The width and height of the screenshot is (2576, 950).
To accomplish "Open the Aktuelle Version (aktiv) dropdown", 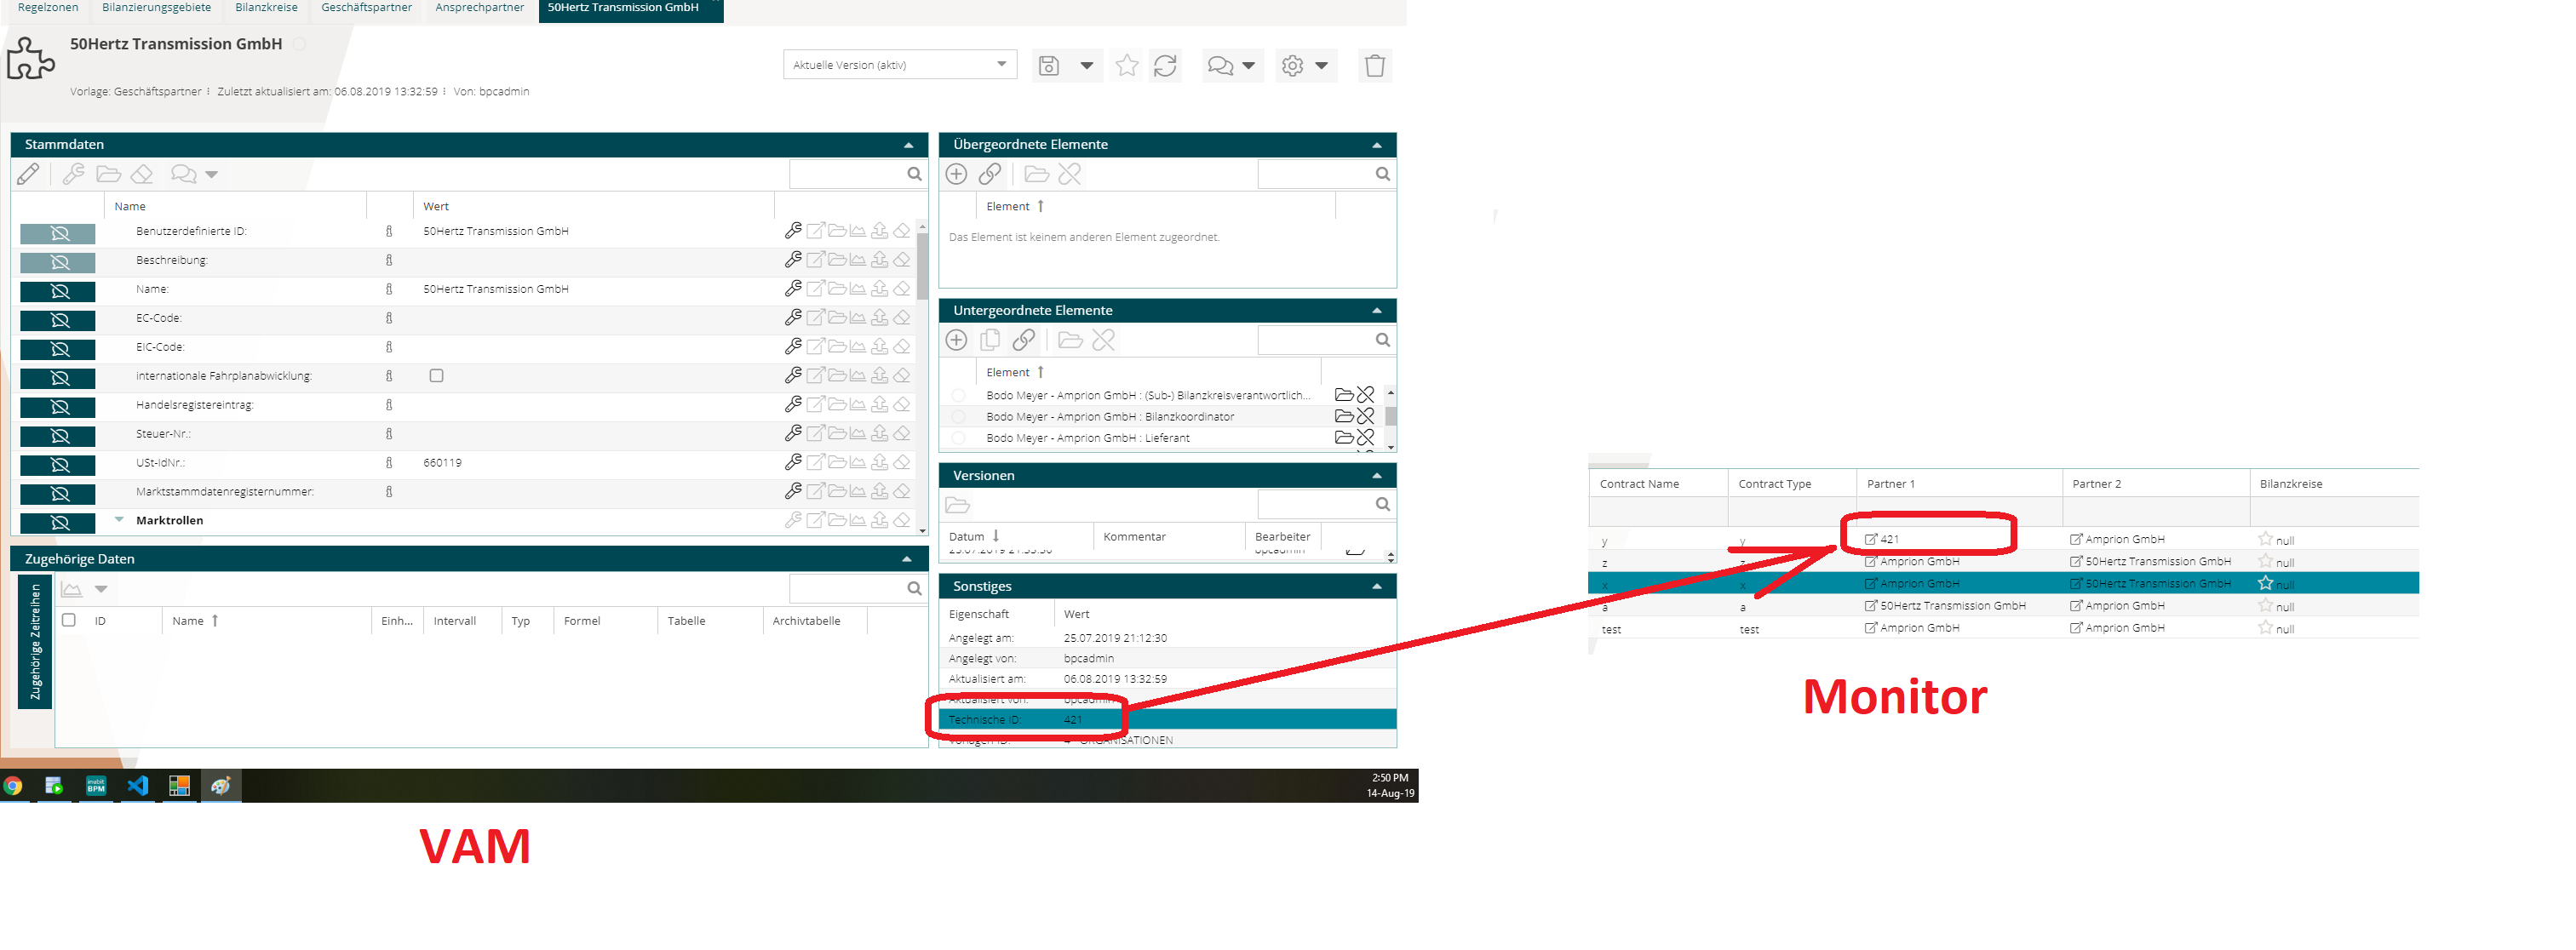I will 999,64.
